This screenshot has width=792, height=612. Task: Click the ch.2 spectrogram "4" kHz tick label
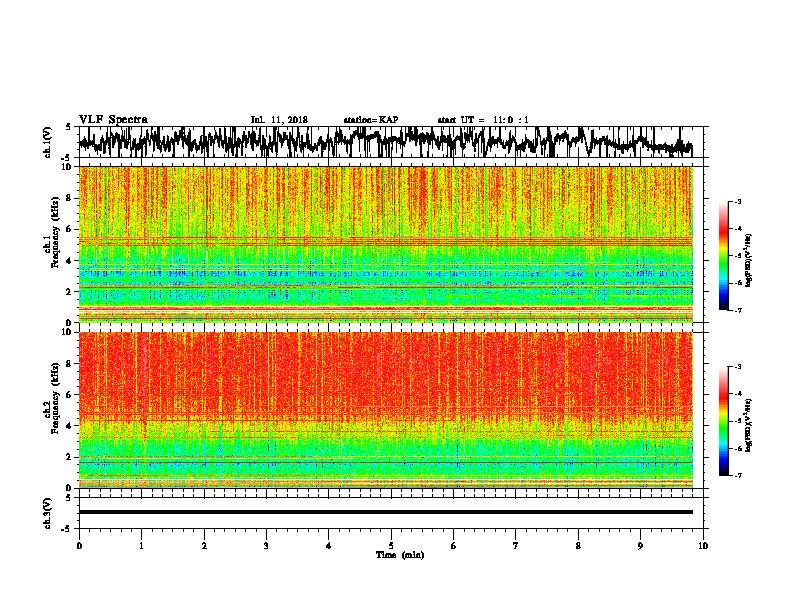[70, 426]
